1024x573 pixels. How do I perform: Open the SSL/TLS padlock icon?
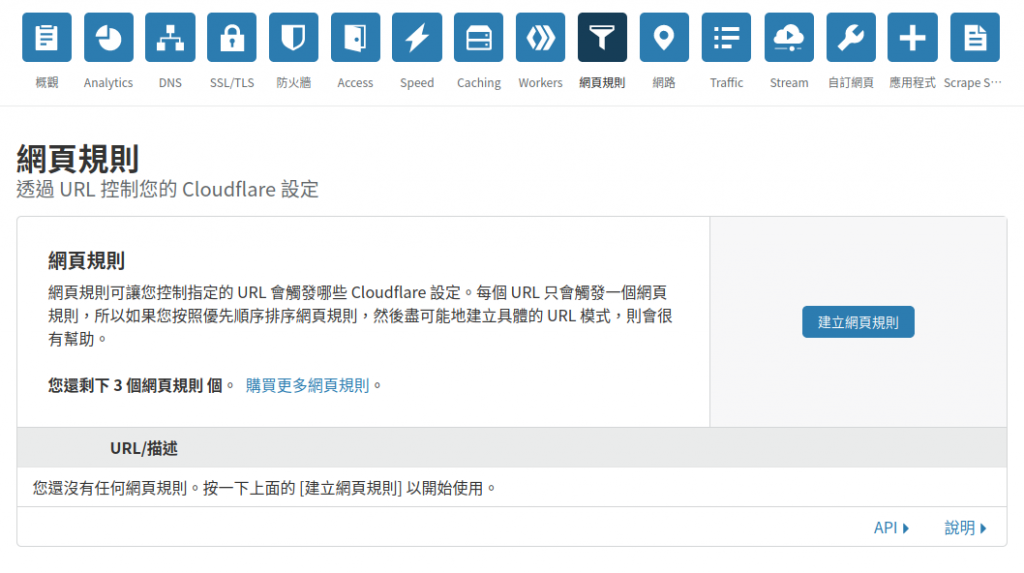tap(232, 37)
